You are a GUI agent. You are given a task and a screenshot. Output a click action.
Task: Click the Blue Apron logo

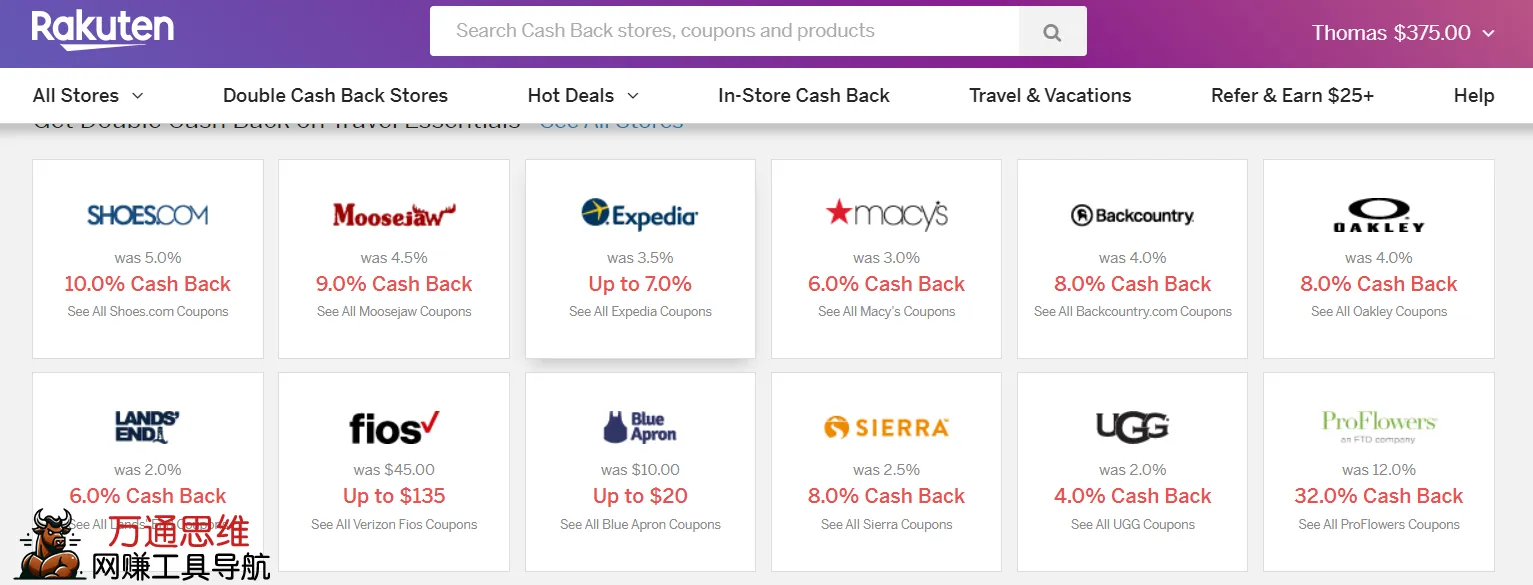[x=640, y=428]
